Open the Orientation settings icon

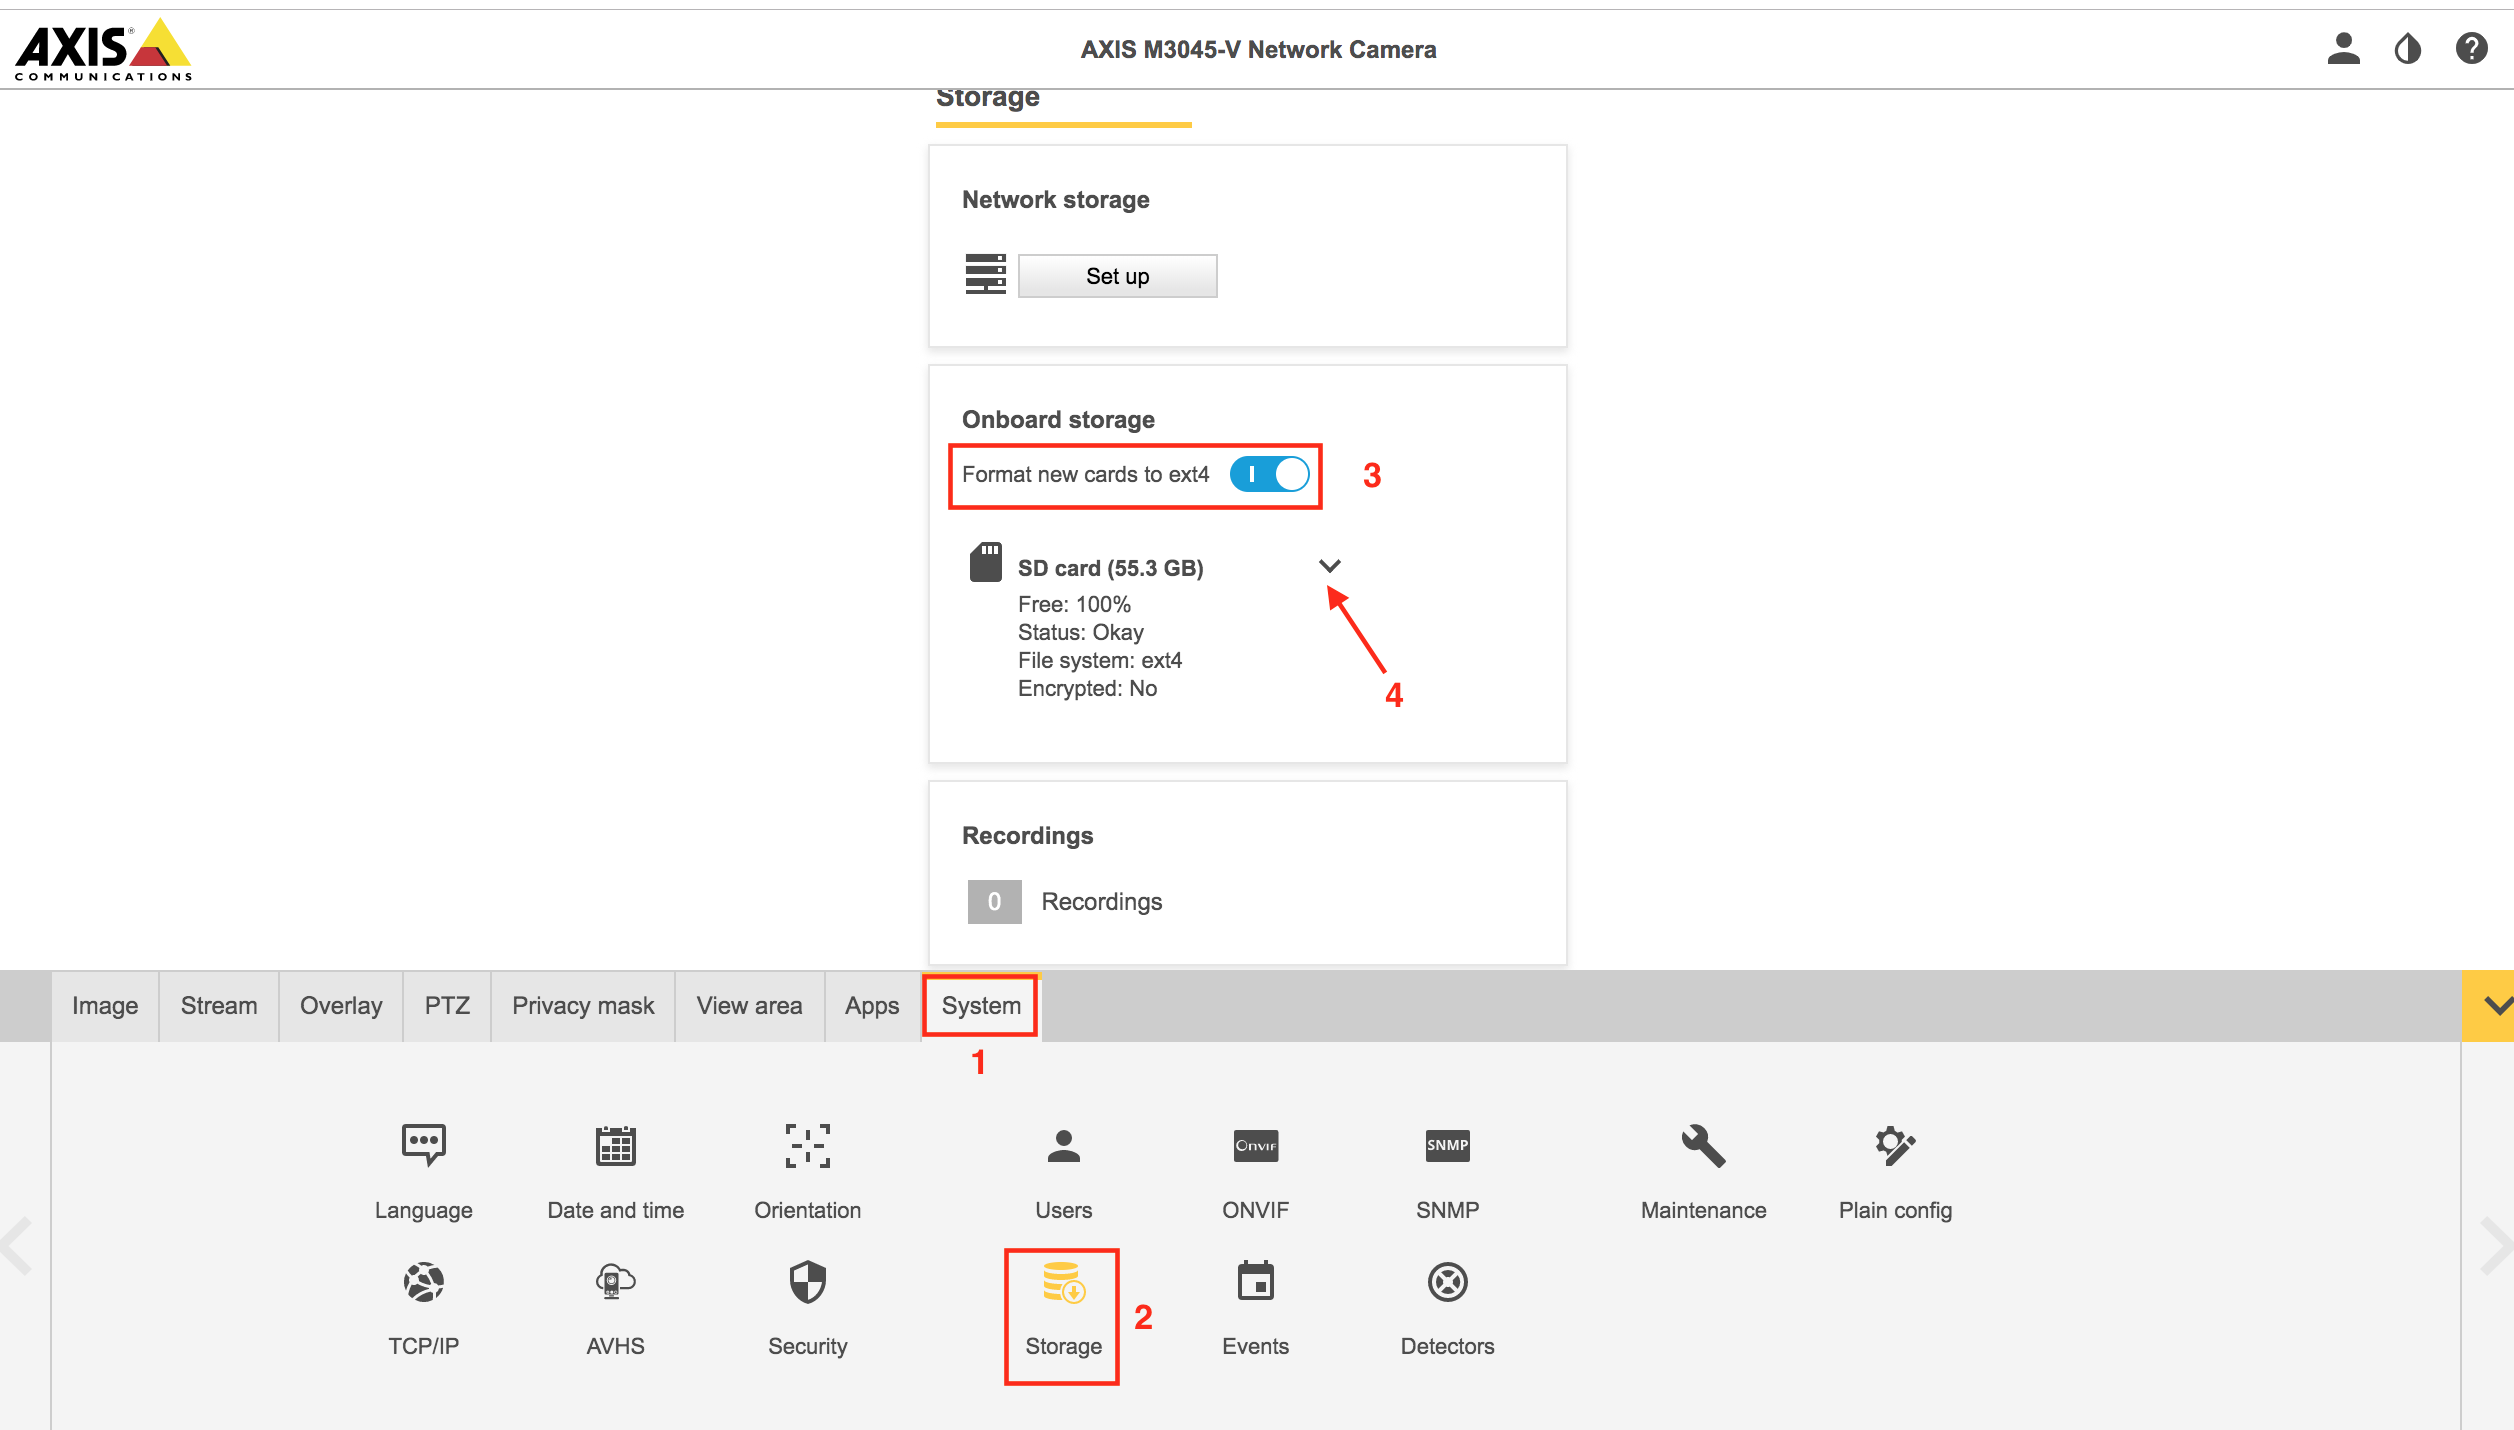pos(808,1145)
